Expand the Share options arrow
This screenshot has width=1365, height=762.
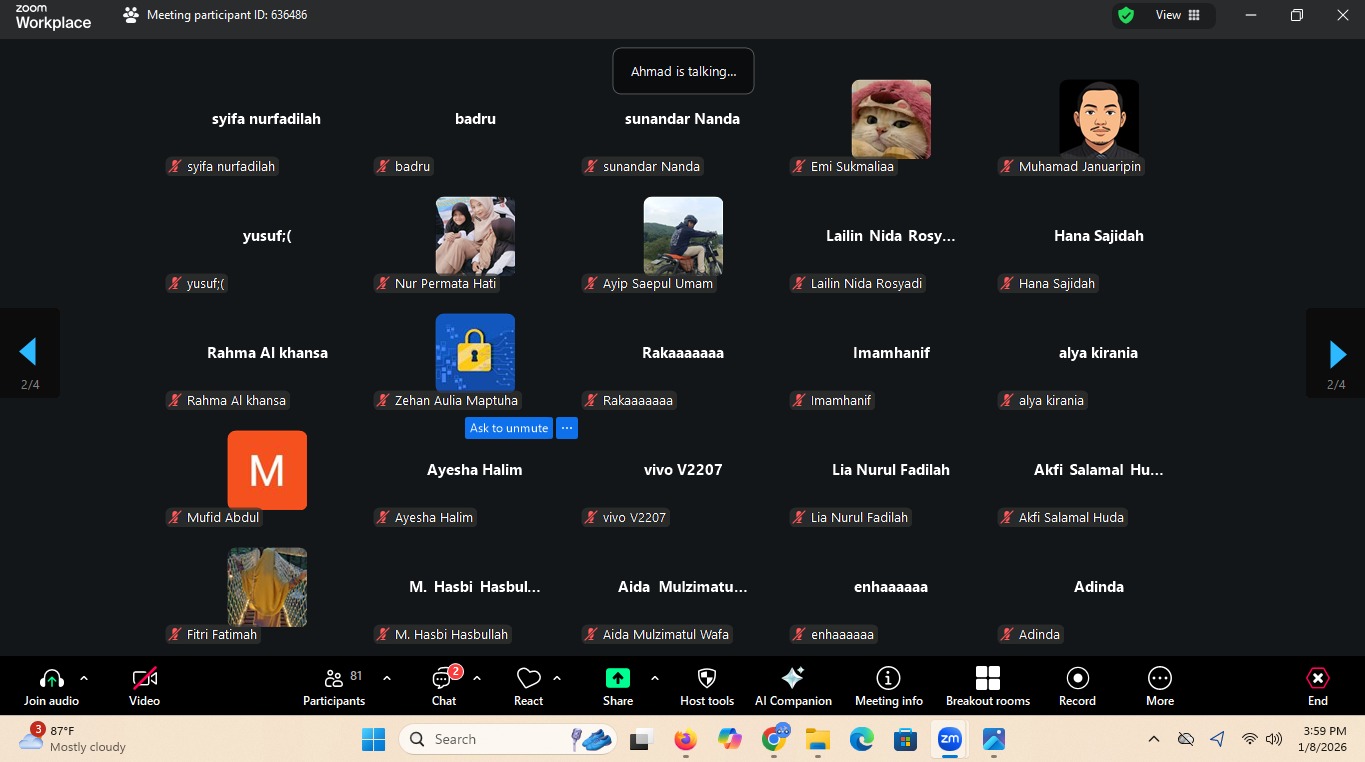click(x=655, y=678)
